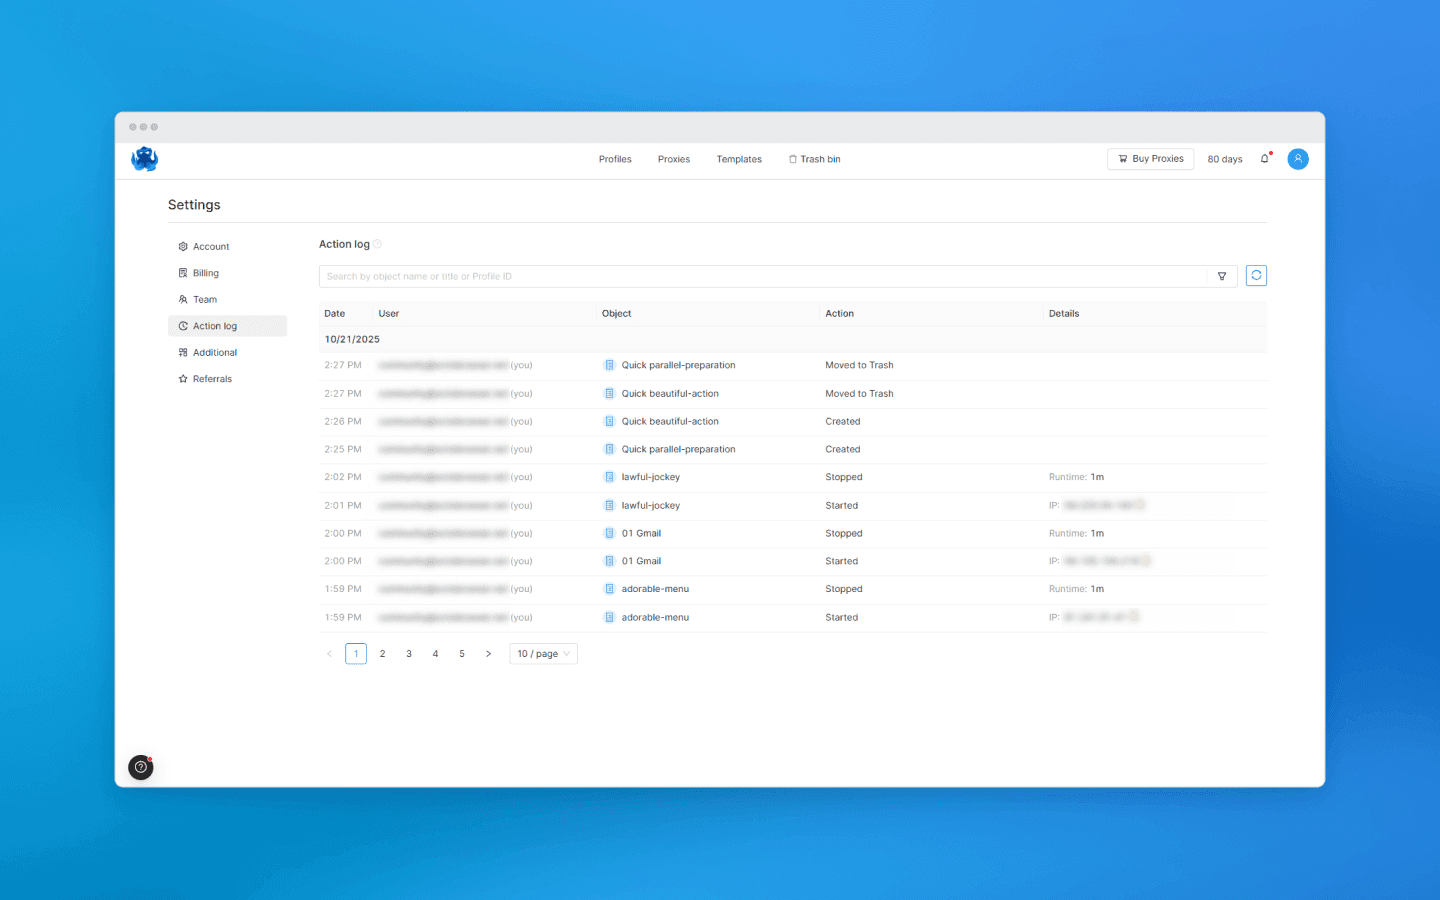Click the 2:02 PM time cell

tap(343, 477)
